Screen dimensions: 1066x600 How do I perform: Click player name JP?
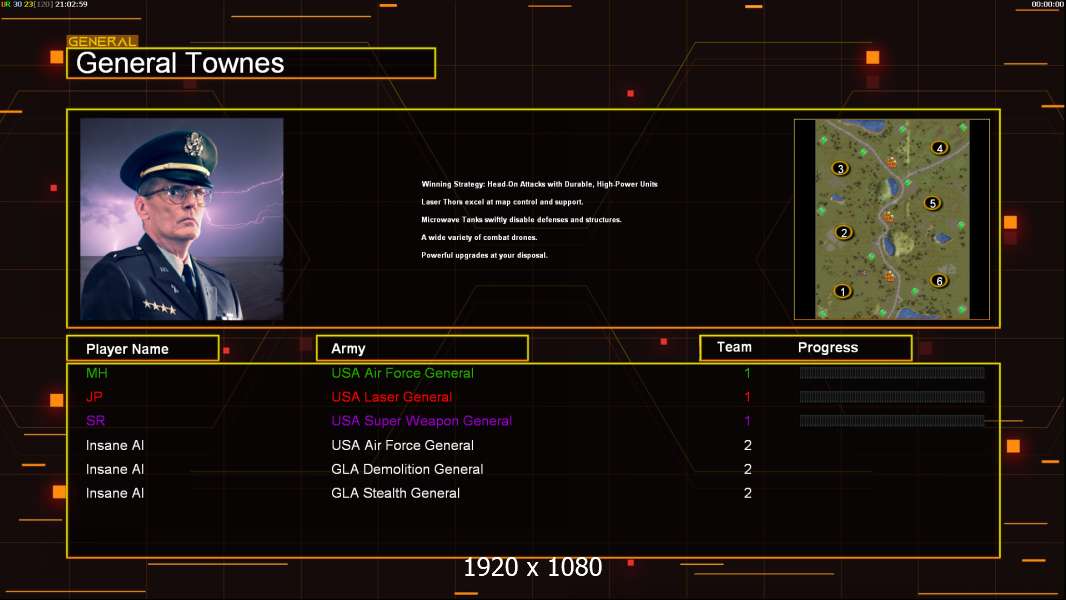[x=94, y=397]
